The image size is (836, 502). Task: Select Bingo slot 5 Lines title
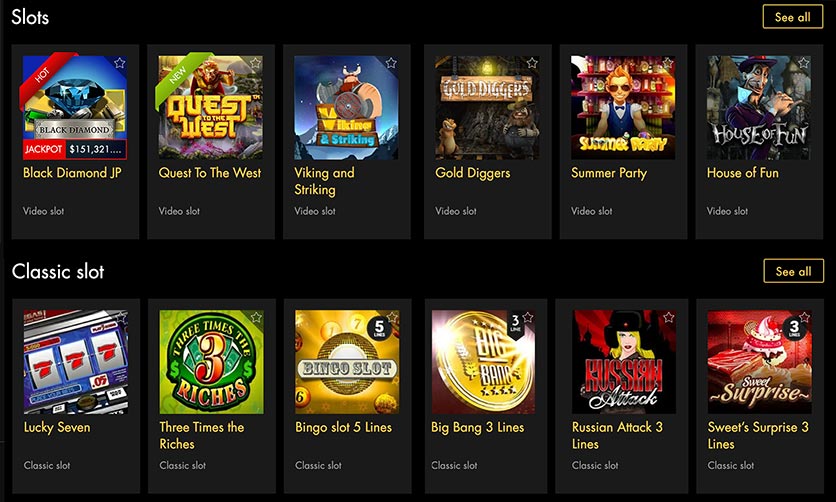click(343, 427)
